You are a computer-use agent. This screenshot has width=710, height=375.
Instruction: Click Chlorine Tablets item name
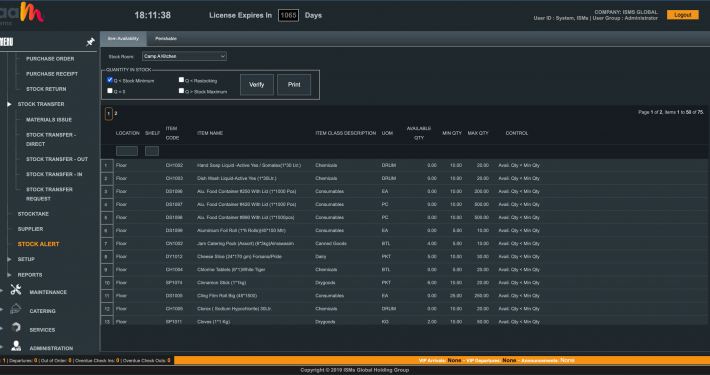pyautogui.click(x=231, y=270)
